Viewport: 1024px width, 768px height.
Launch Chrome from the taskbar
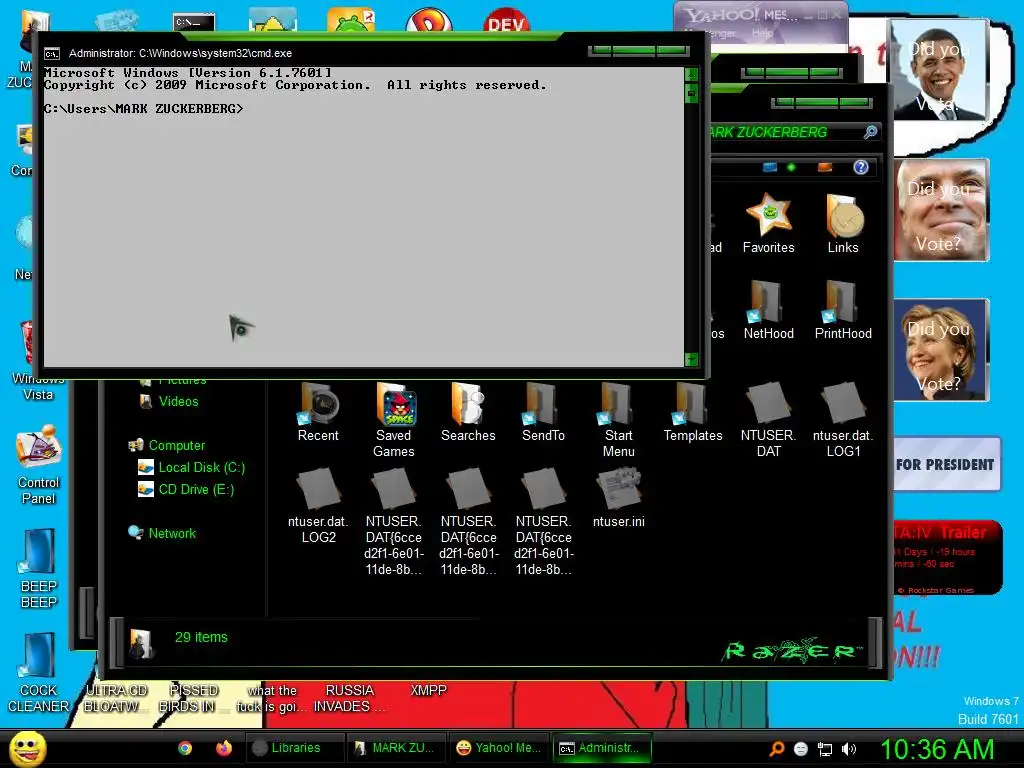tap(185, 748)
